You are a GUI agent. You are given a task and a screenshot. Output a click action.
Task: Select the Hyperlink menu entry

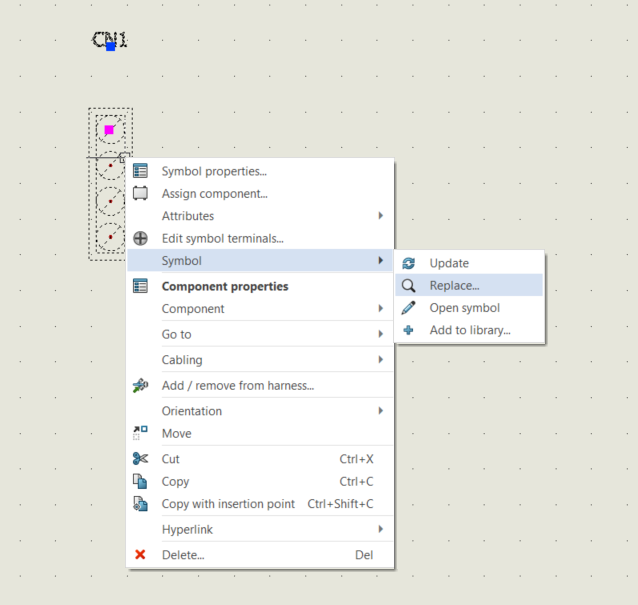(260, 529)
